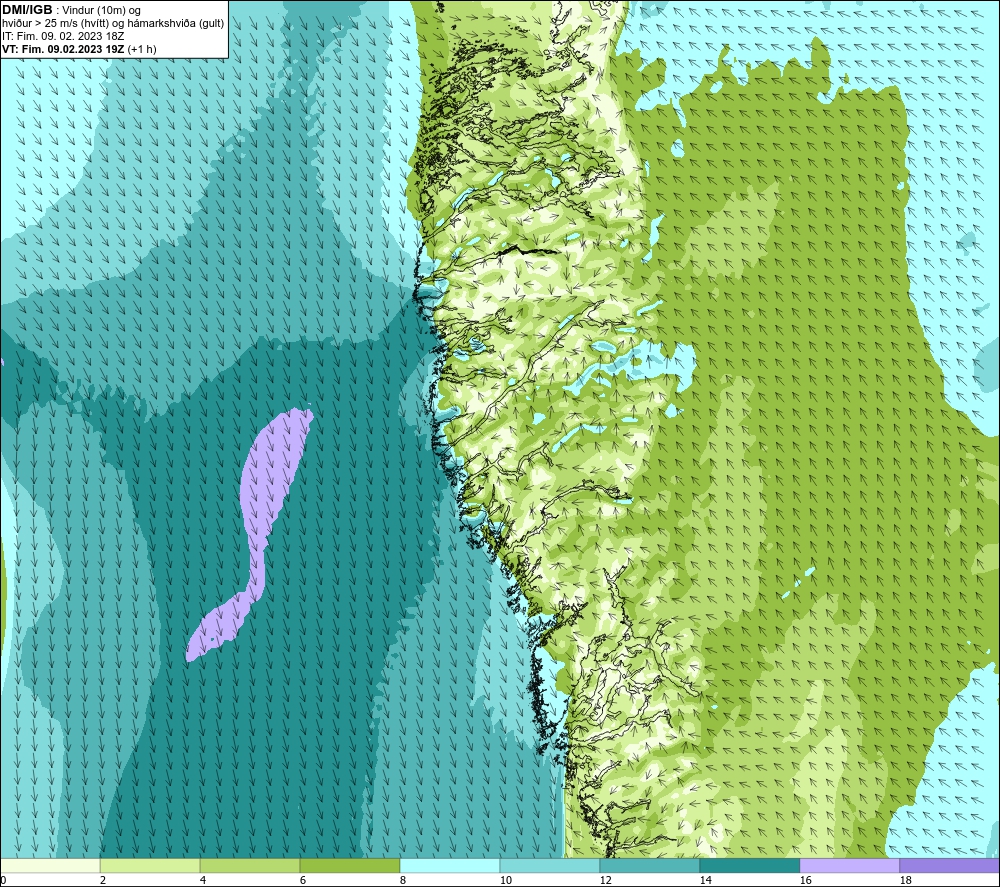This screenshot has height=887, width=1000.
Task: Click the medium green 4–6 m/s legend swatch
Action: point(250,865)
